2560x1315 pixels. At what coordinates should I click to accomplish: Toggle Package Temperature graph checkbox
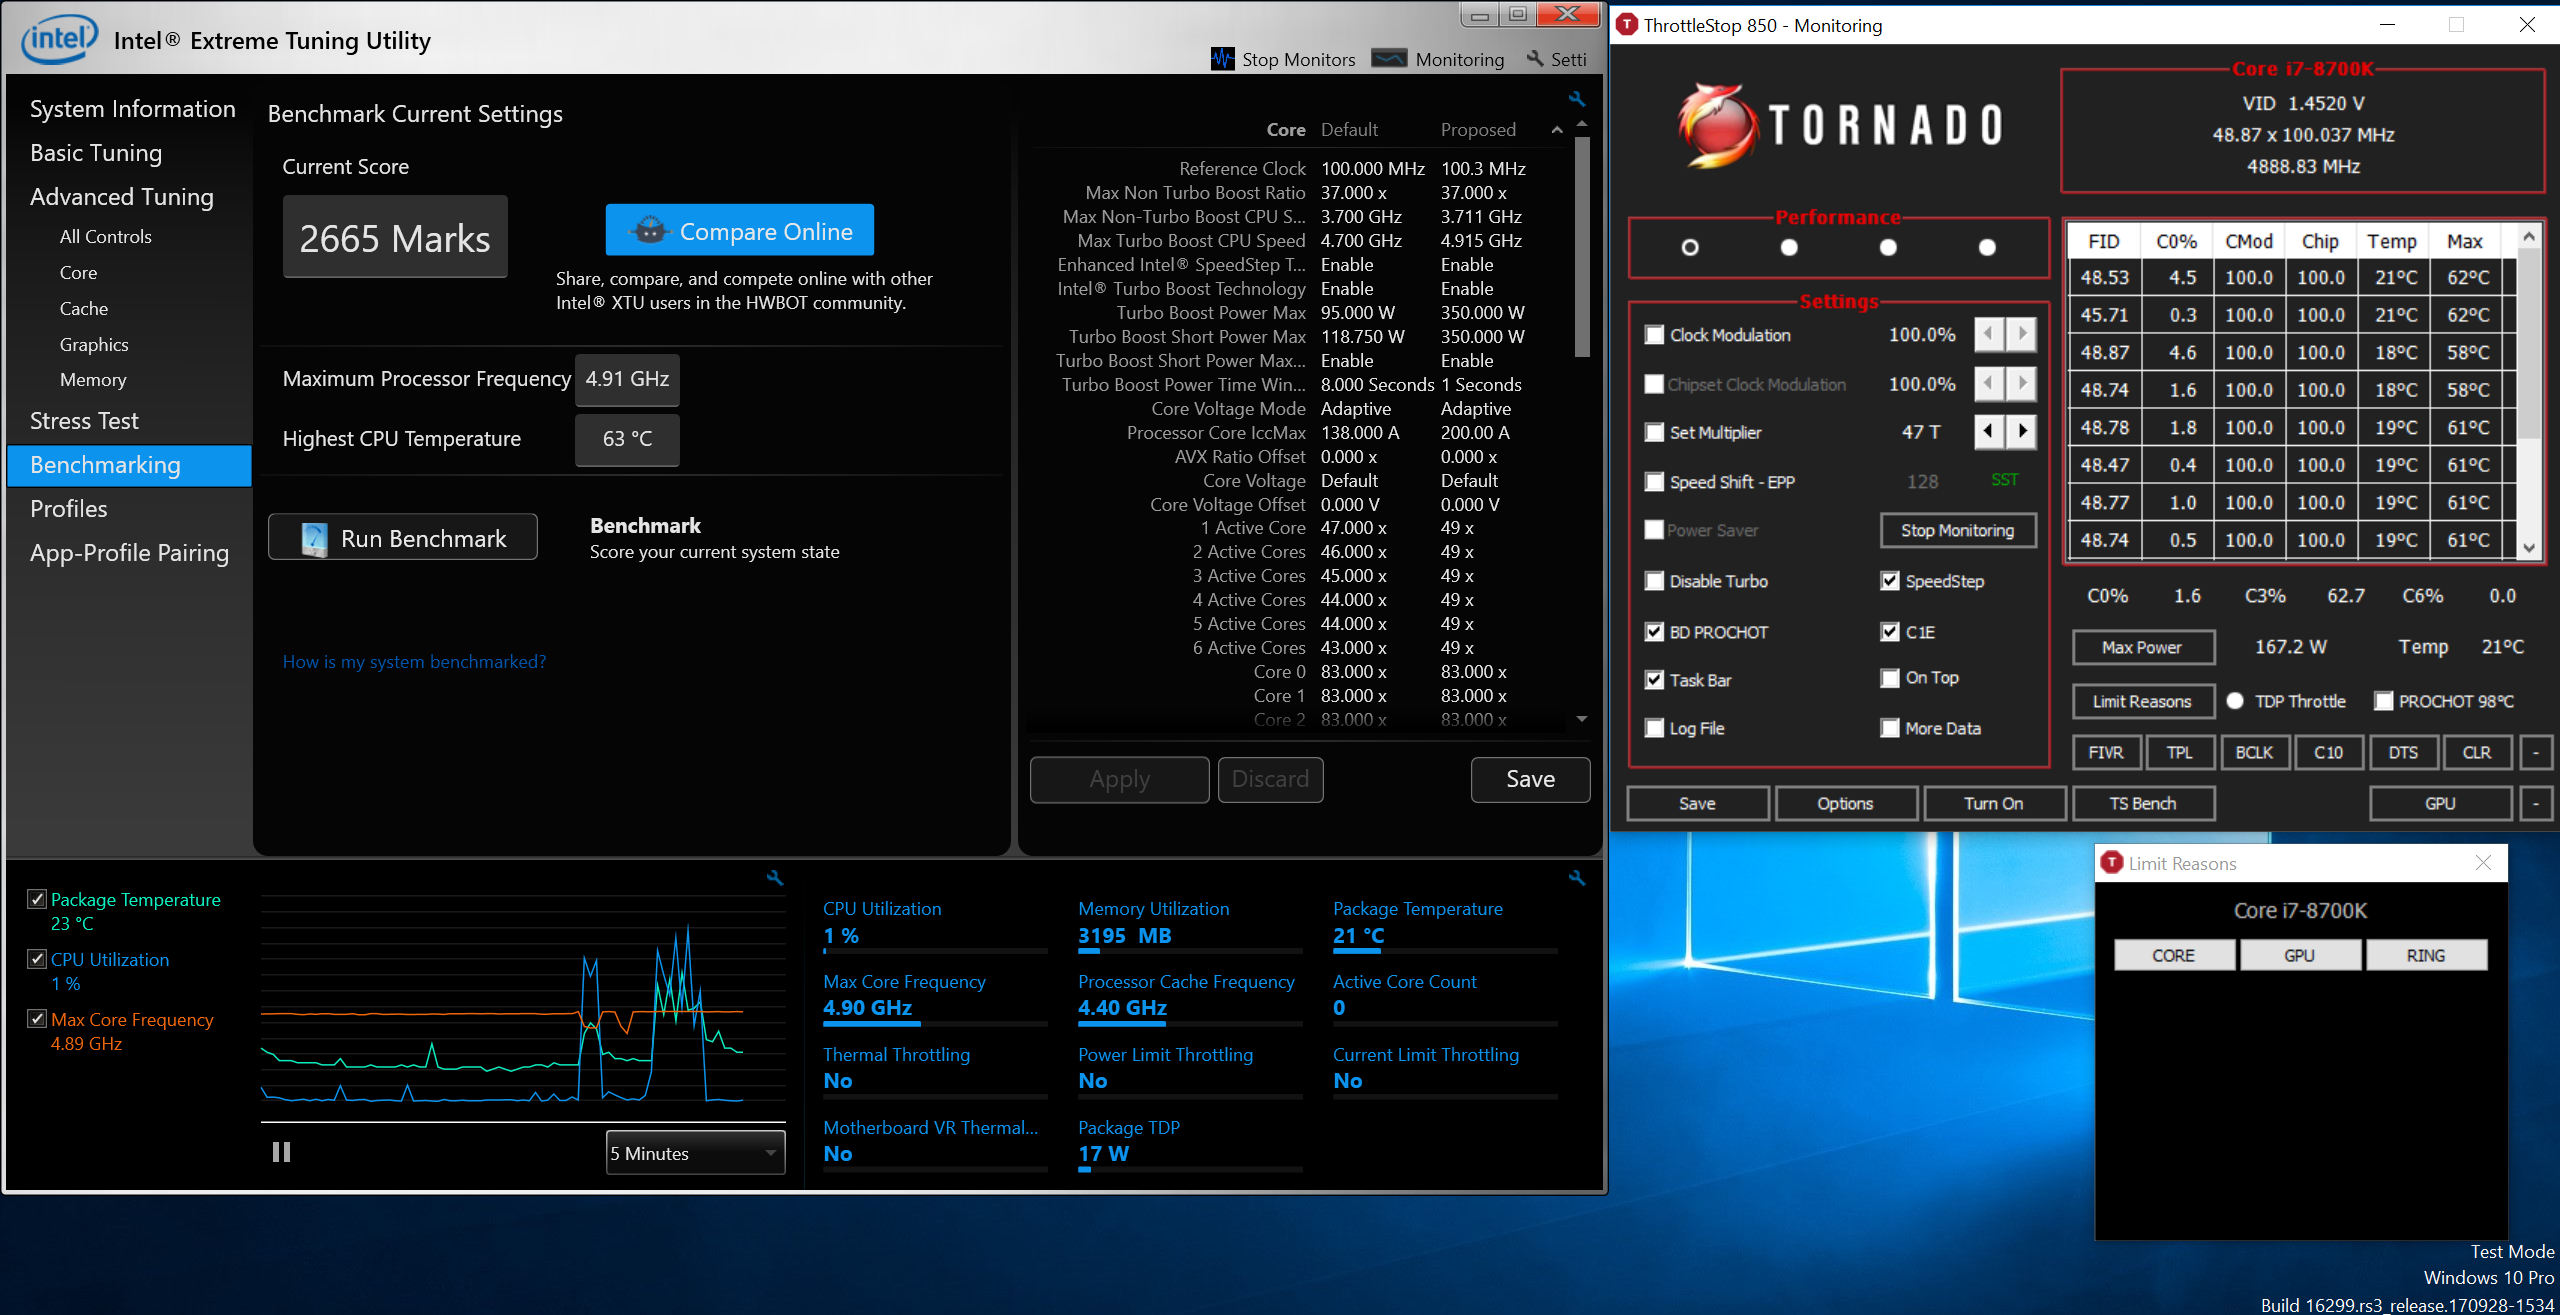click(37, 899)
